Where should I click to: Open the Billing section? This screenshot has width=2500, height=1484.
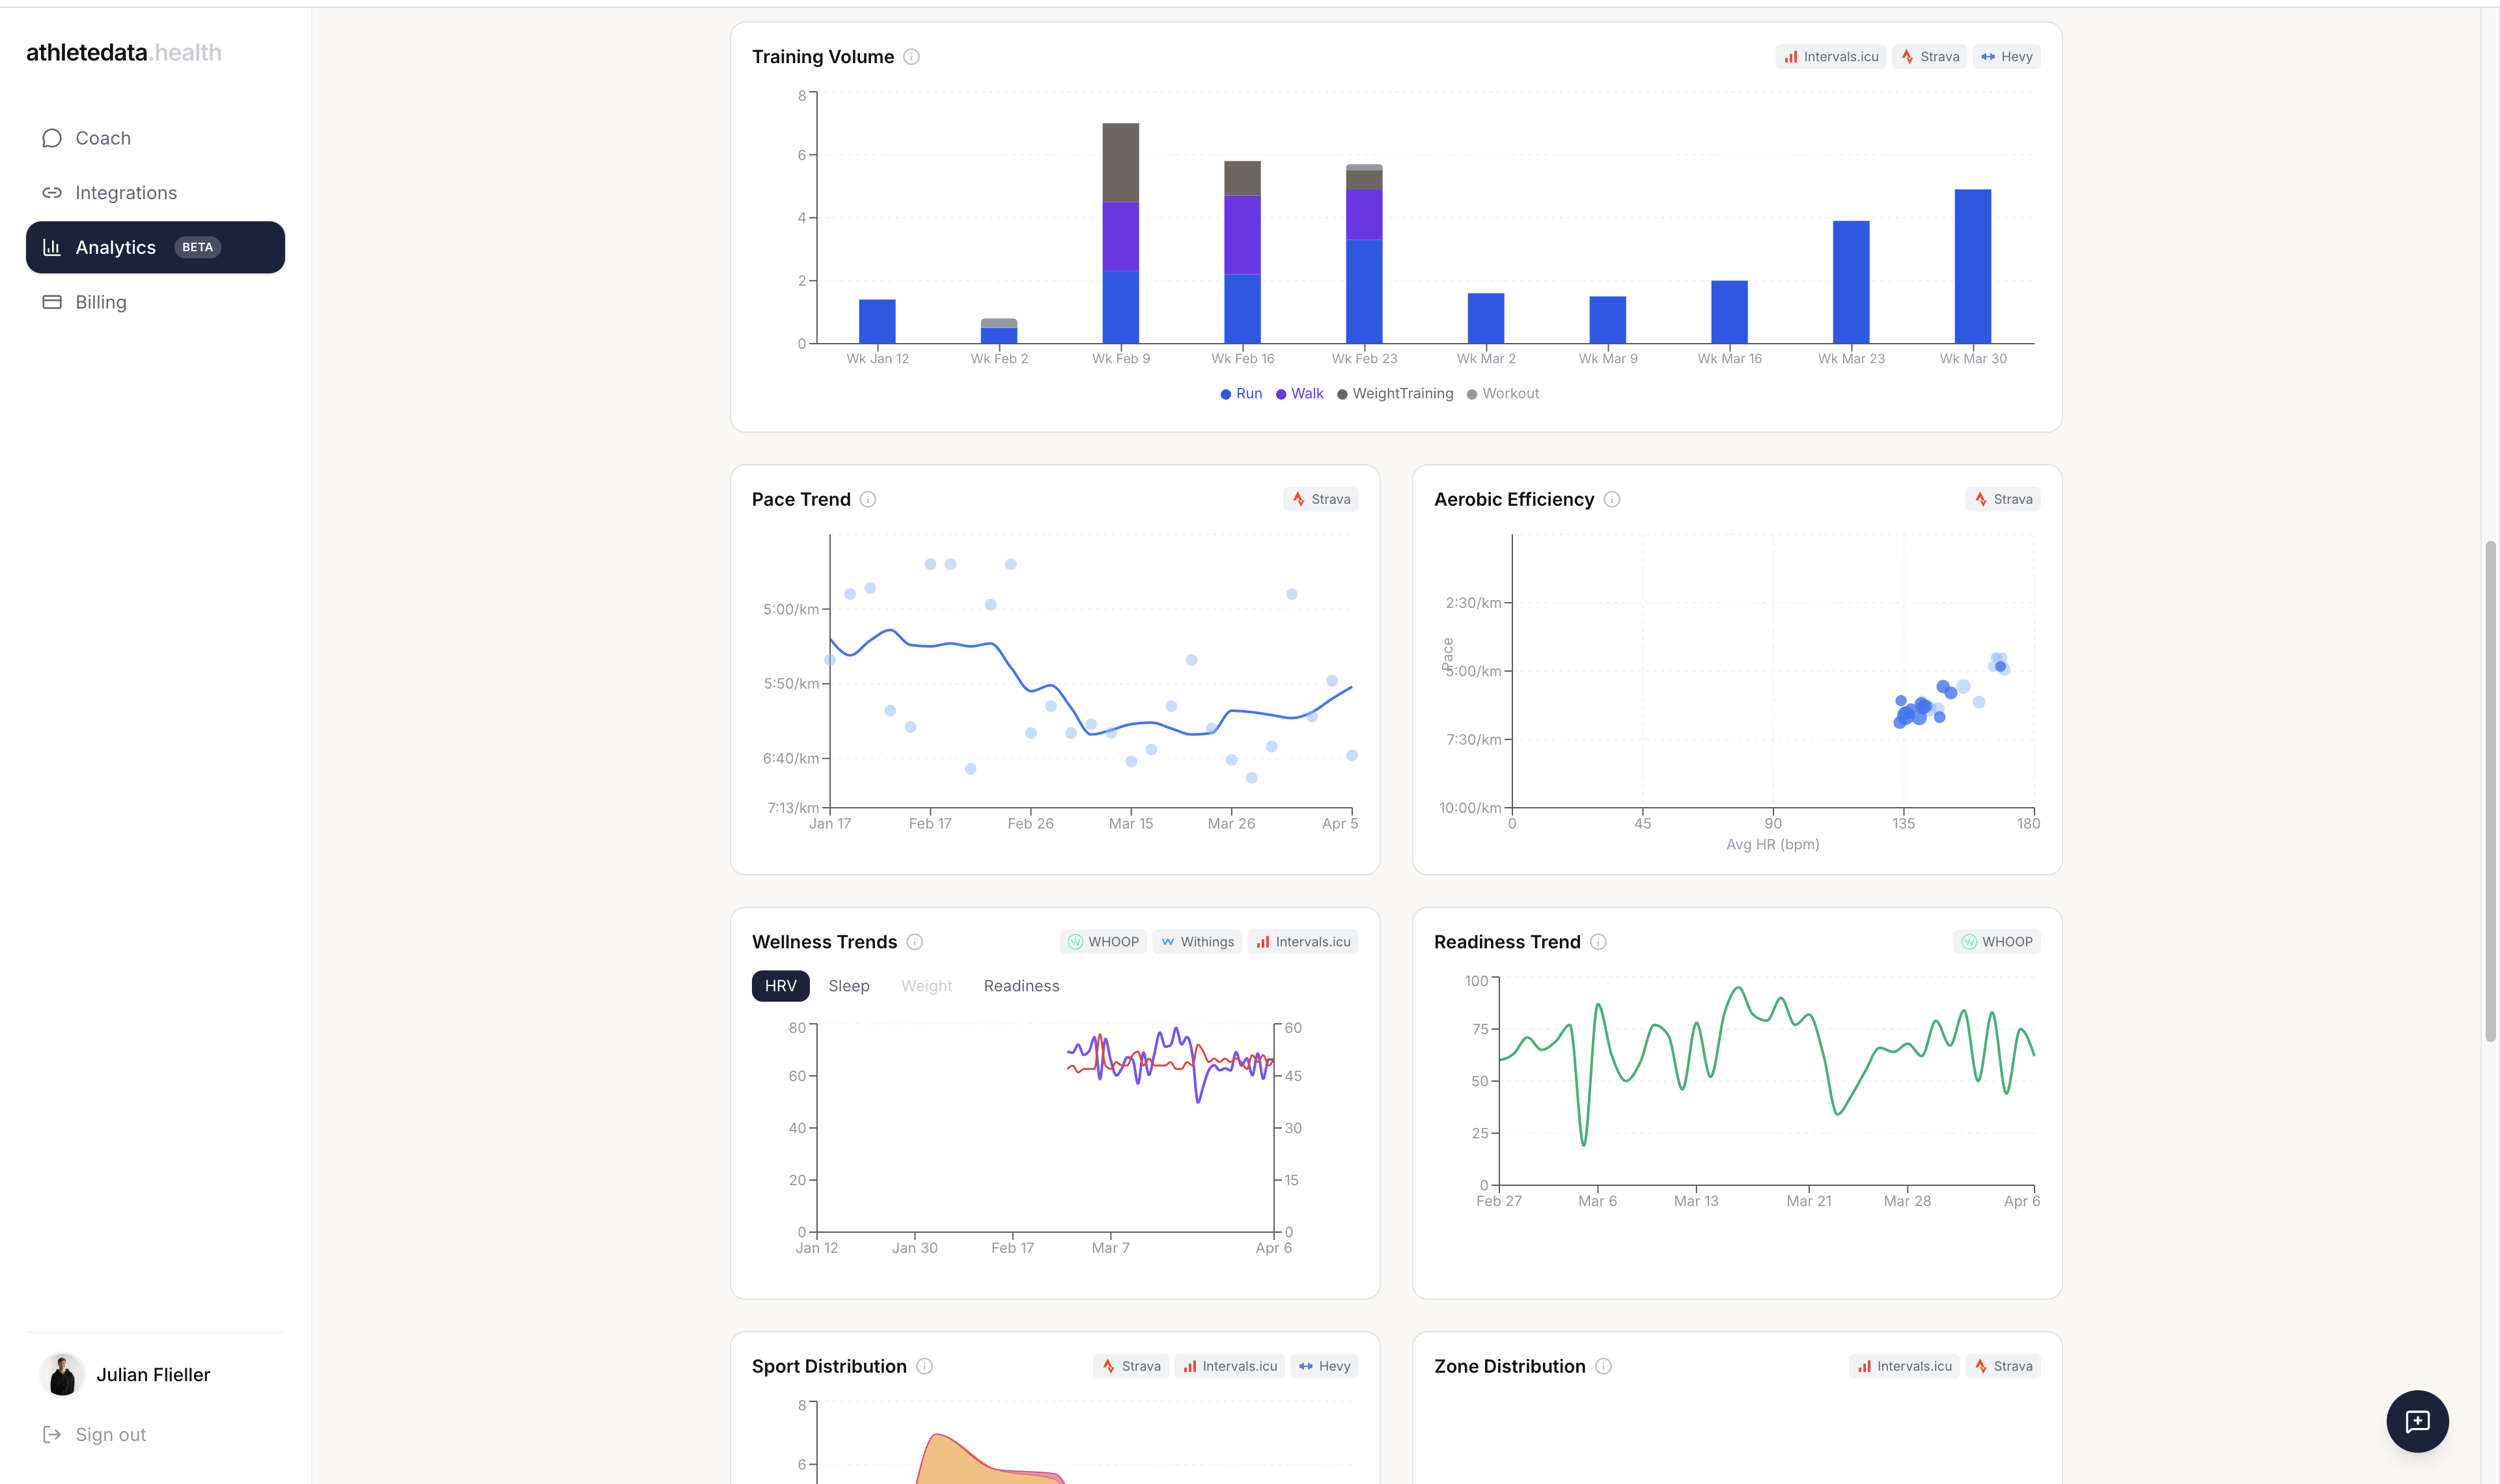[x=101, y=302]
